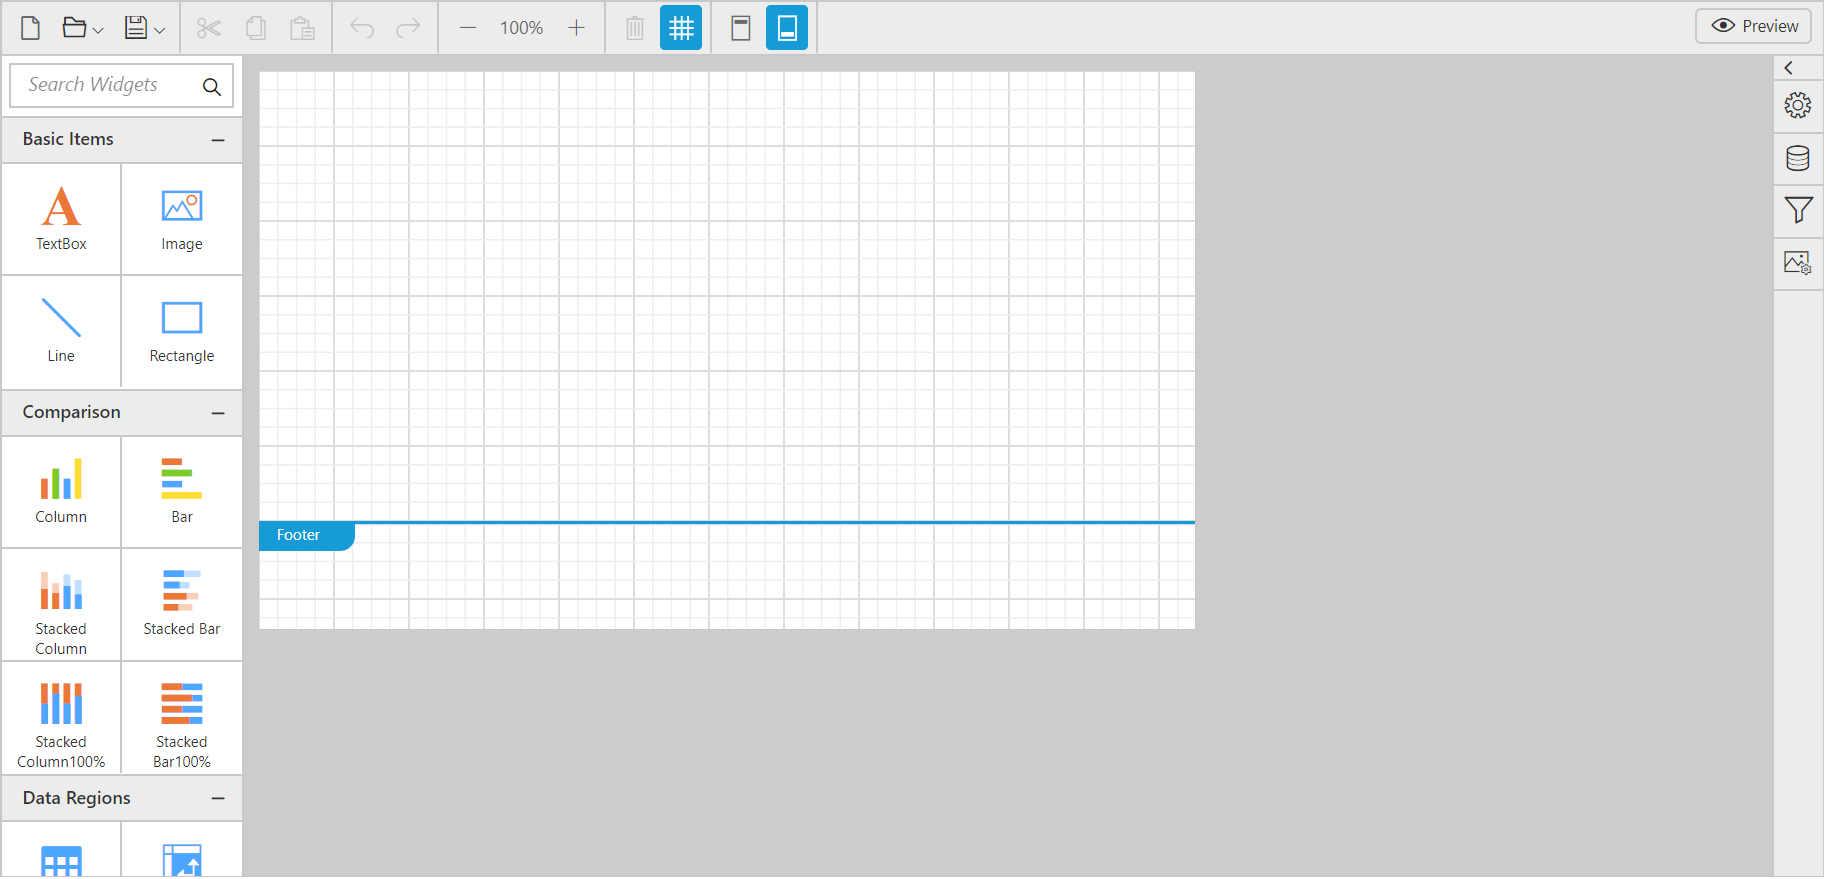Viewport: 1825px width, 879px height.
Task: Click the new report icon
Action: (x=31, y=28)
